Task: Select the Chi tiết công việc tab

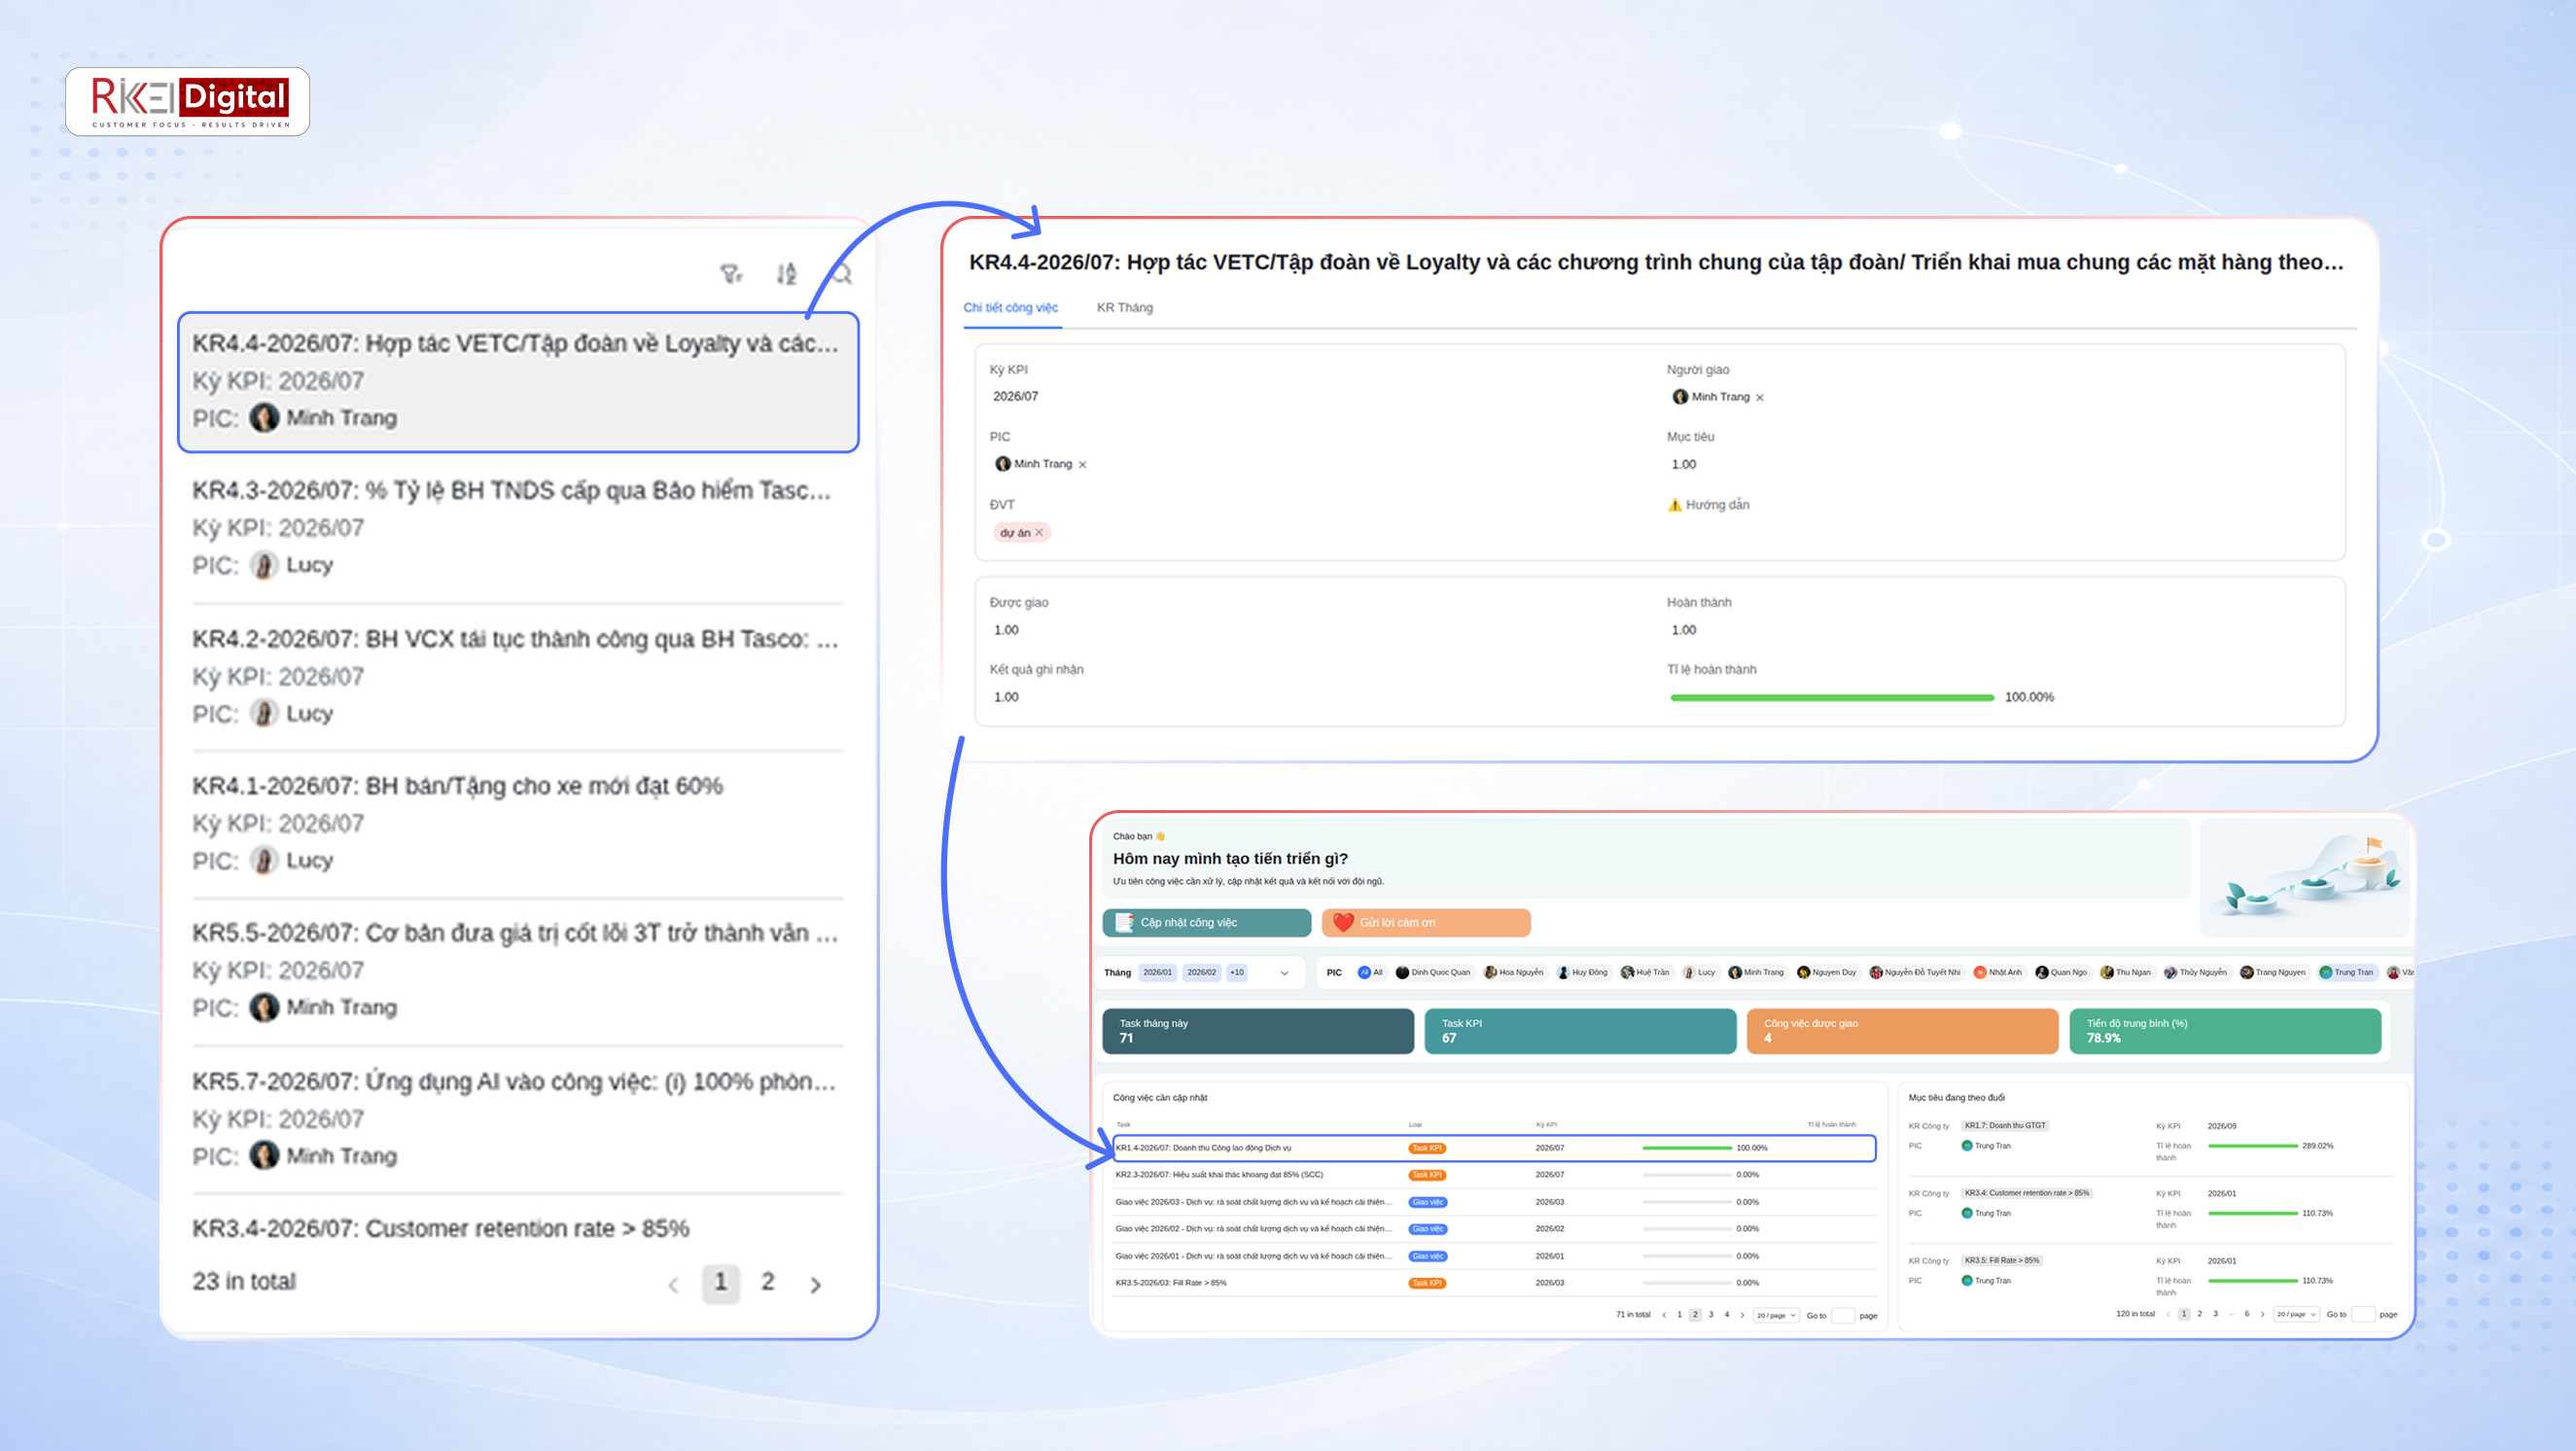Action: coord(1010,308)
